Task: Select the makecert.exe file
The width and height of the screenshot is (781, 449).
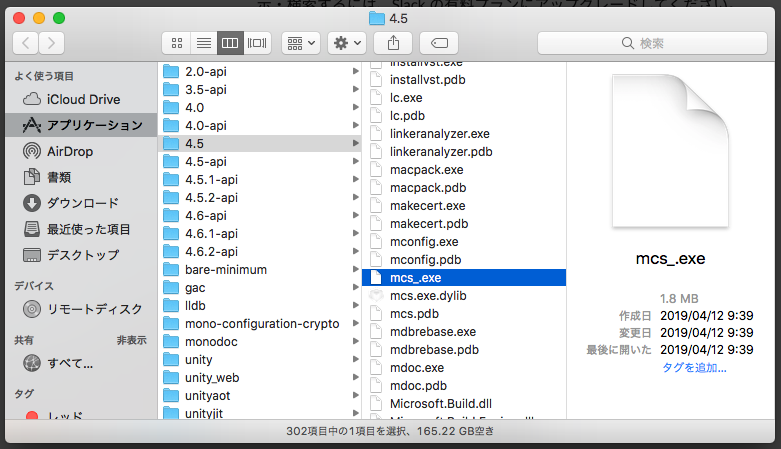Action: pyautogui.click(x=464, y=205)
